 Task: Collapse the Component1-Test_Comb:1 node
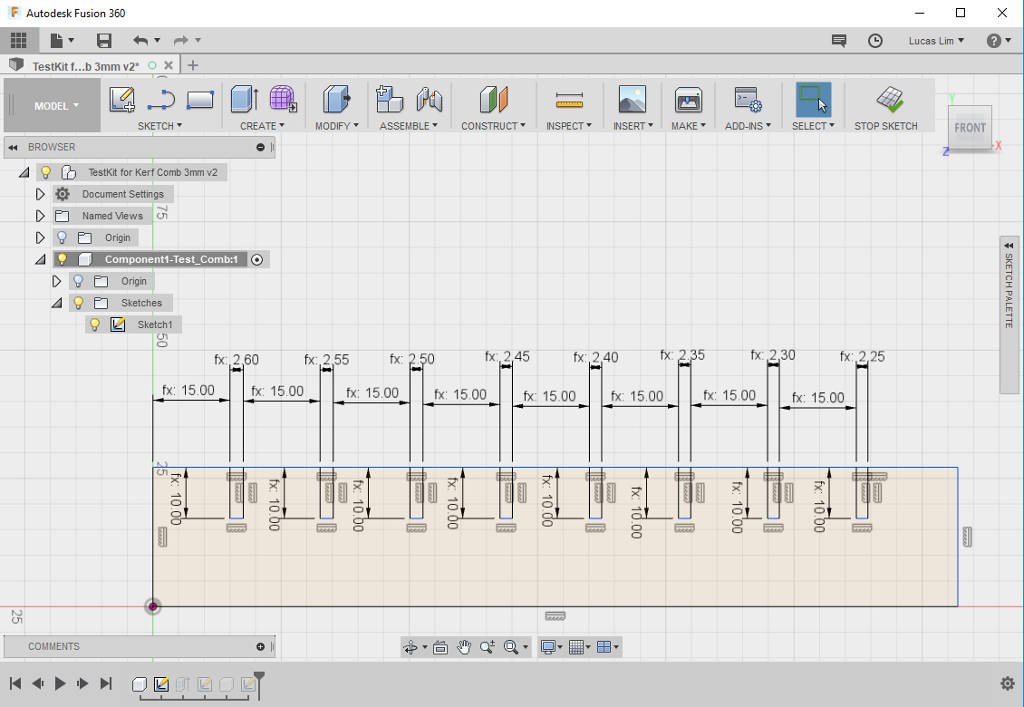pyautogui.click(x=40, y=259)
